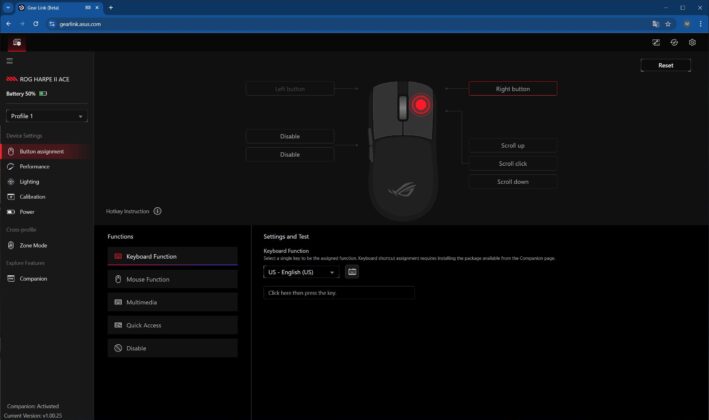Viewport: 709px width, 420px height.
Task: Click the edit/feedback icon in the top toolbar
Action: click(x=656, y=42)
